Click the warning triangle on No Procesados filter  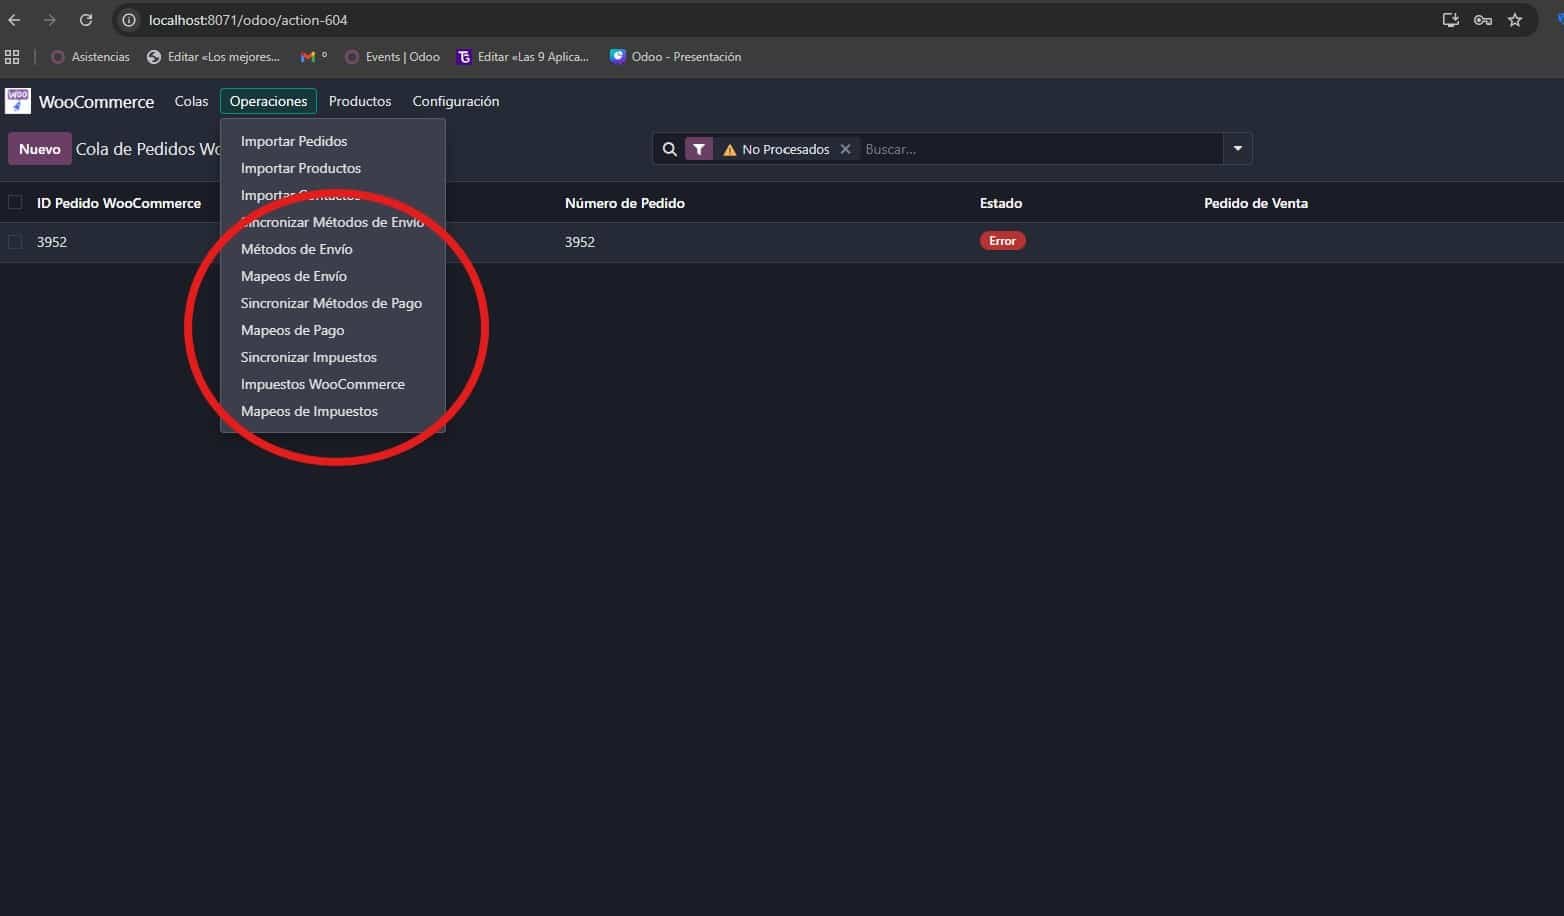(729, 148)
